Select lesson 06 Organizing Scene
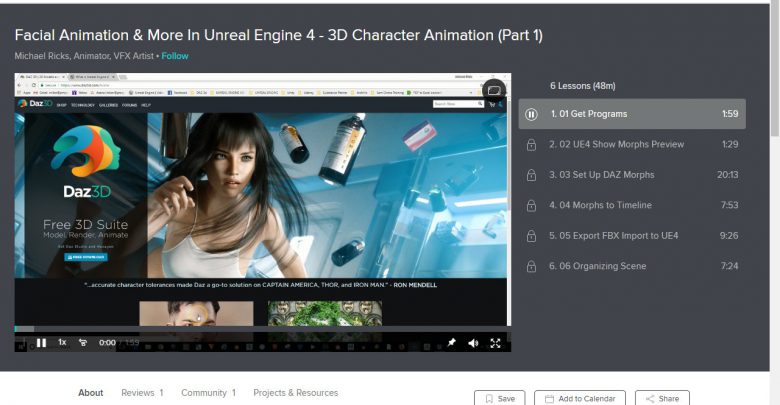 pyautogui.click(x=632, y=266)
